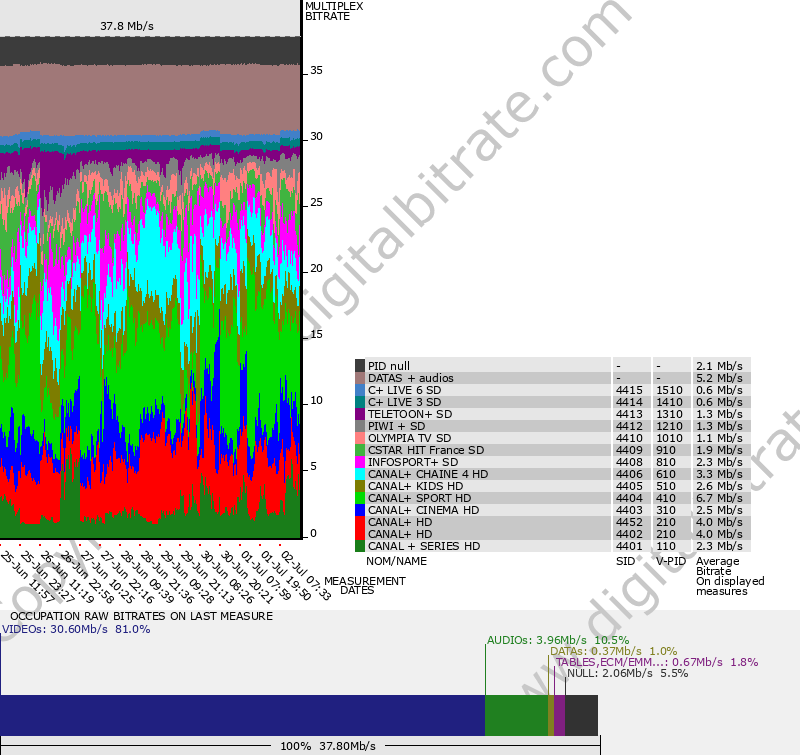Click the 02-Jul 07:33 date tick
The image size is (800, 755).
point(306,575)
